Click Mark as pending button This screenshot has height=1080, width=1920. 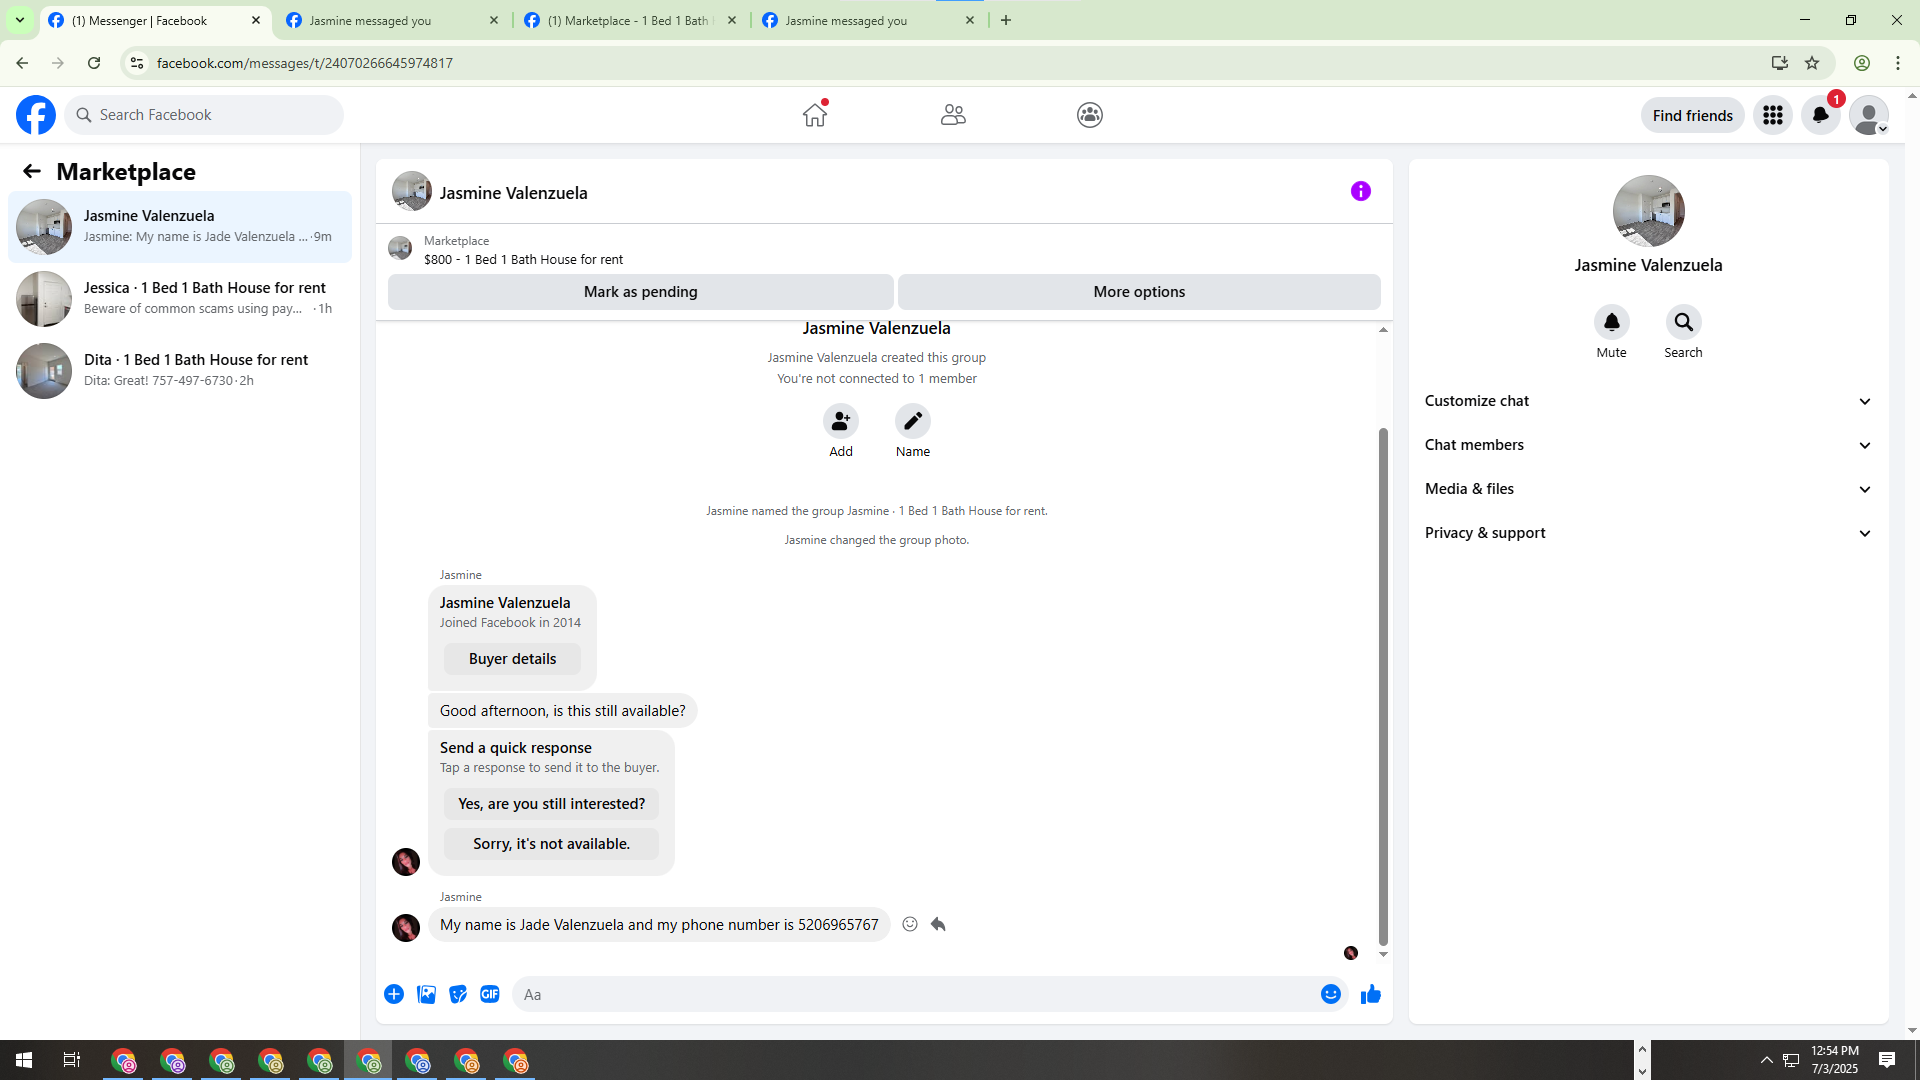pos(640,292)
